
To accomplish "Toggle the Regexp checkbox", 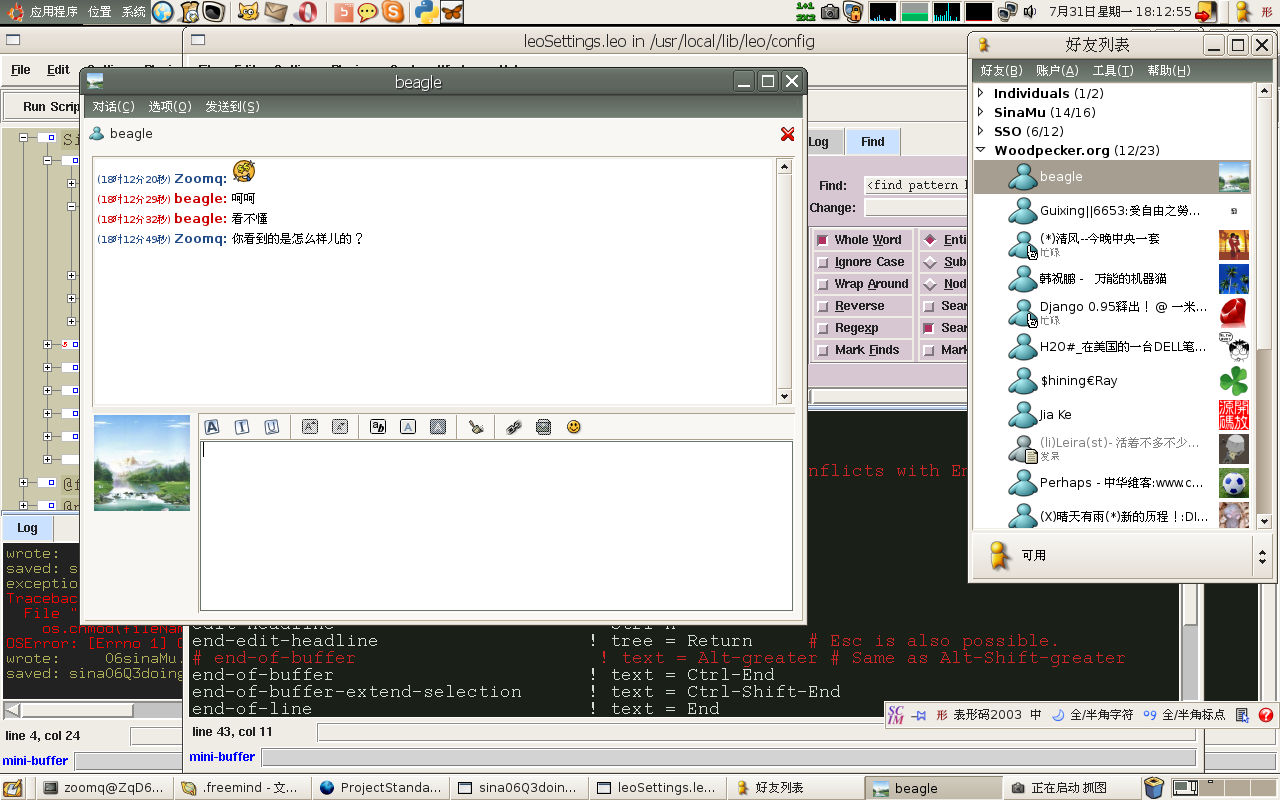I will tap(824, 328).
